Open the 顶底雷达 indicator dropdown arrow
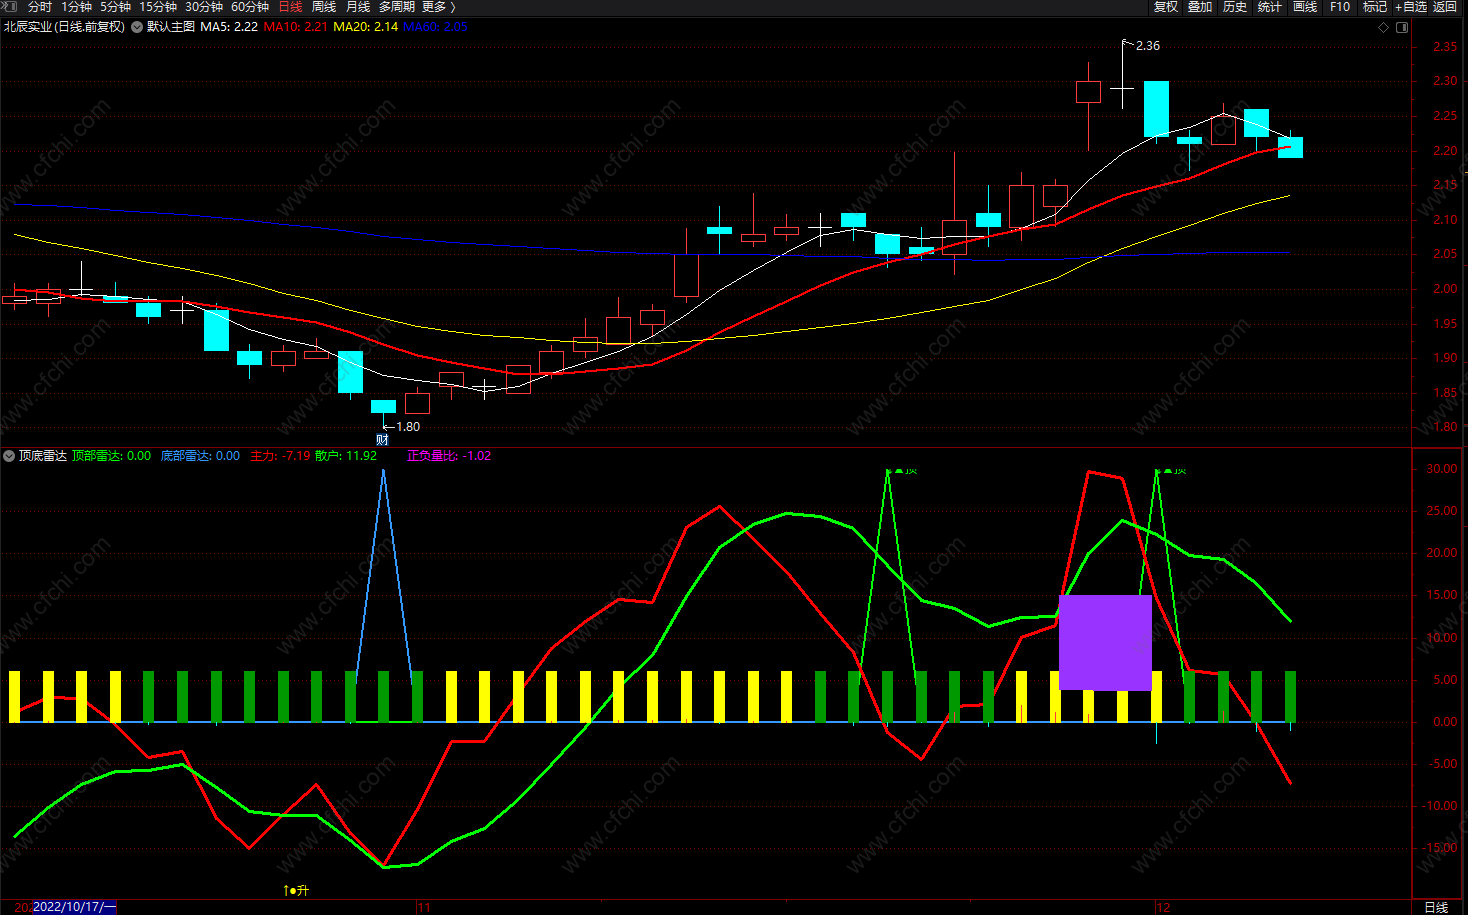 click(9, 456)
